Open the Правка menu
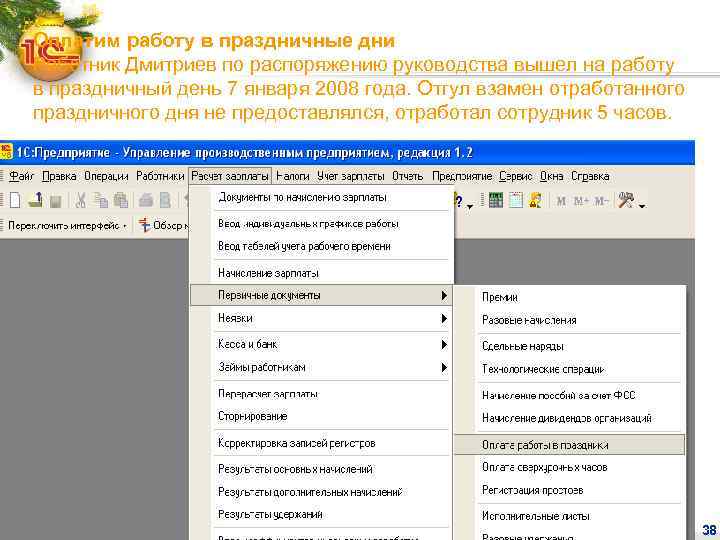The width and height of the screenshot is (720, 540). click(59, 176)
